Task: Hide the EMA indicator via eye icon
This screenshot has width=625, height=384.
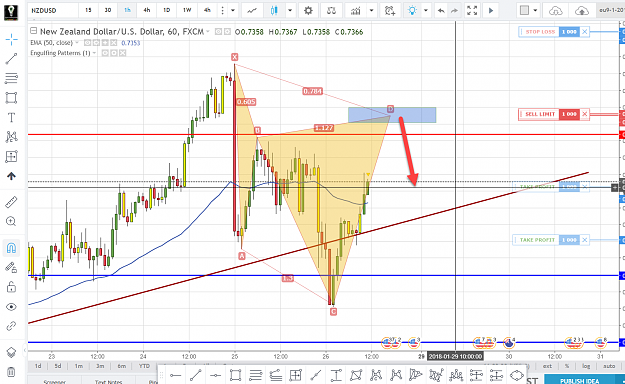Action: coord(87,43)
